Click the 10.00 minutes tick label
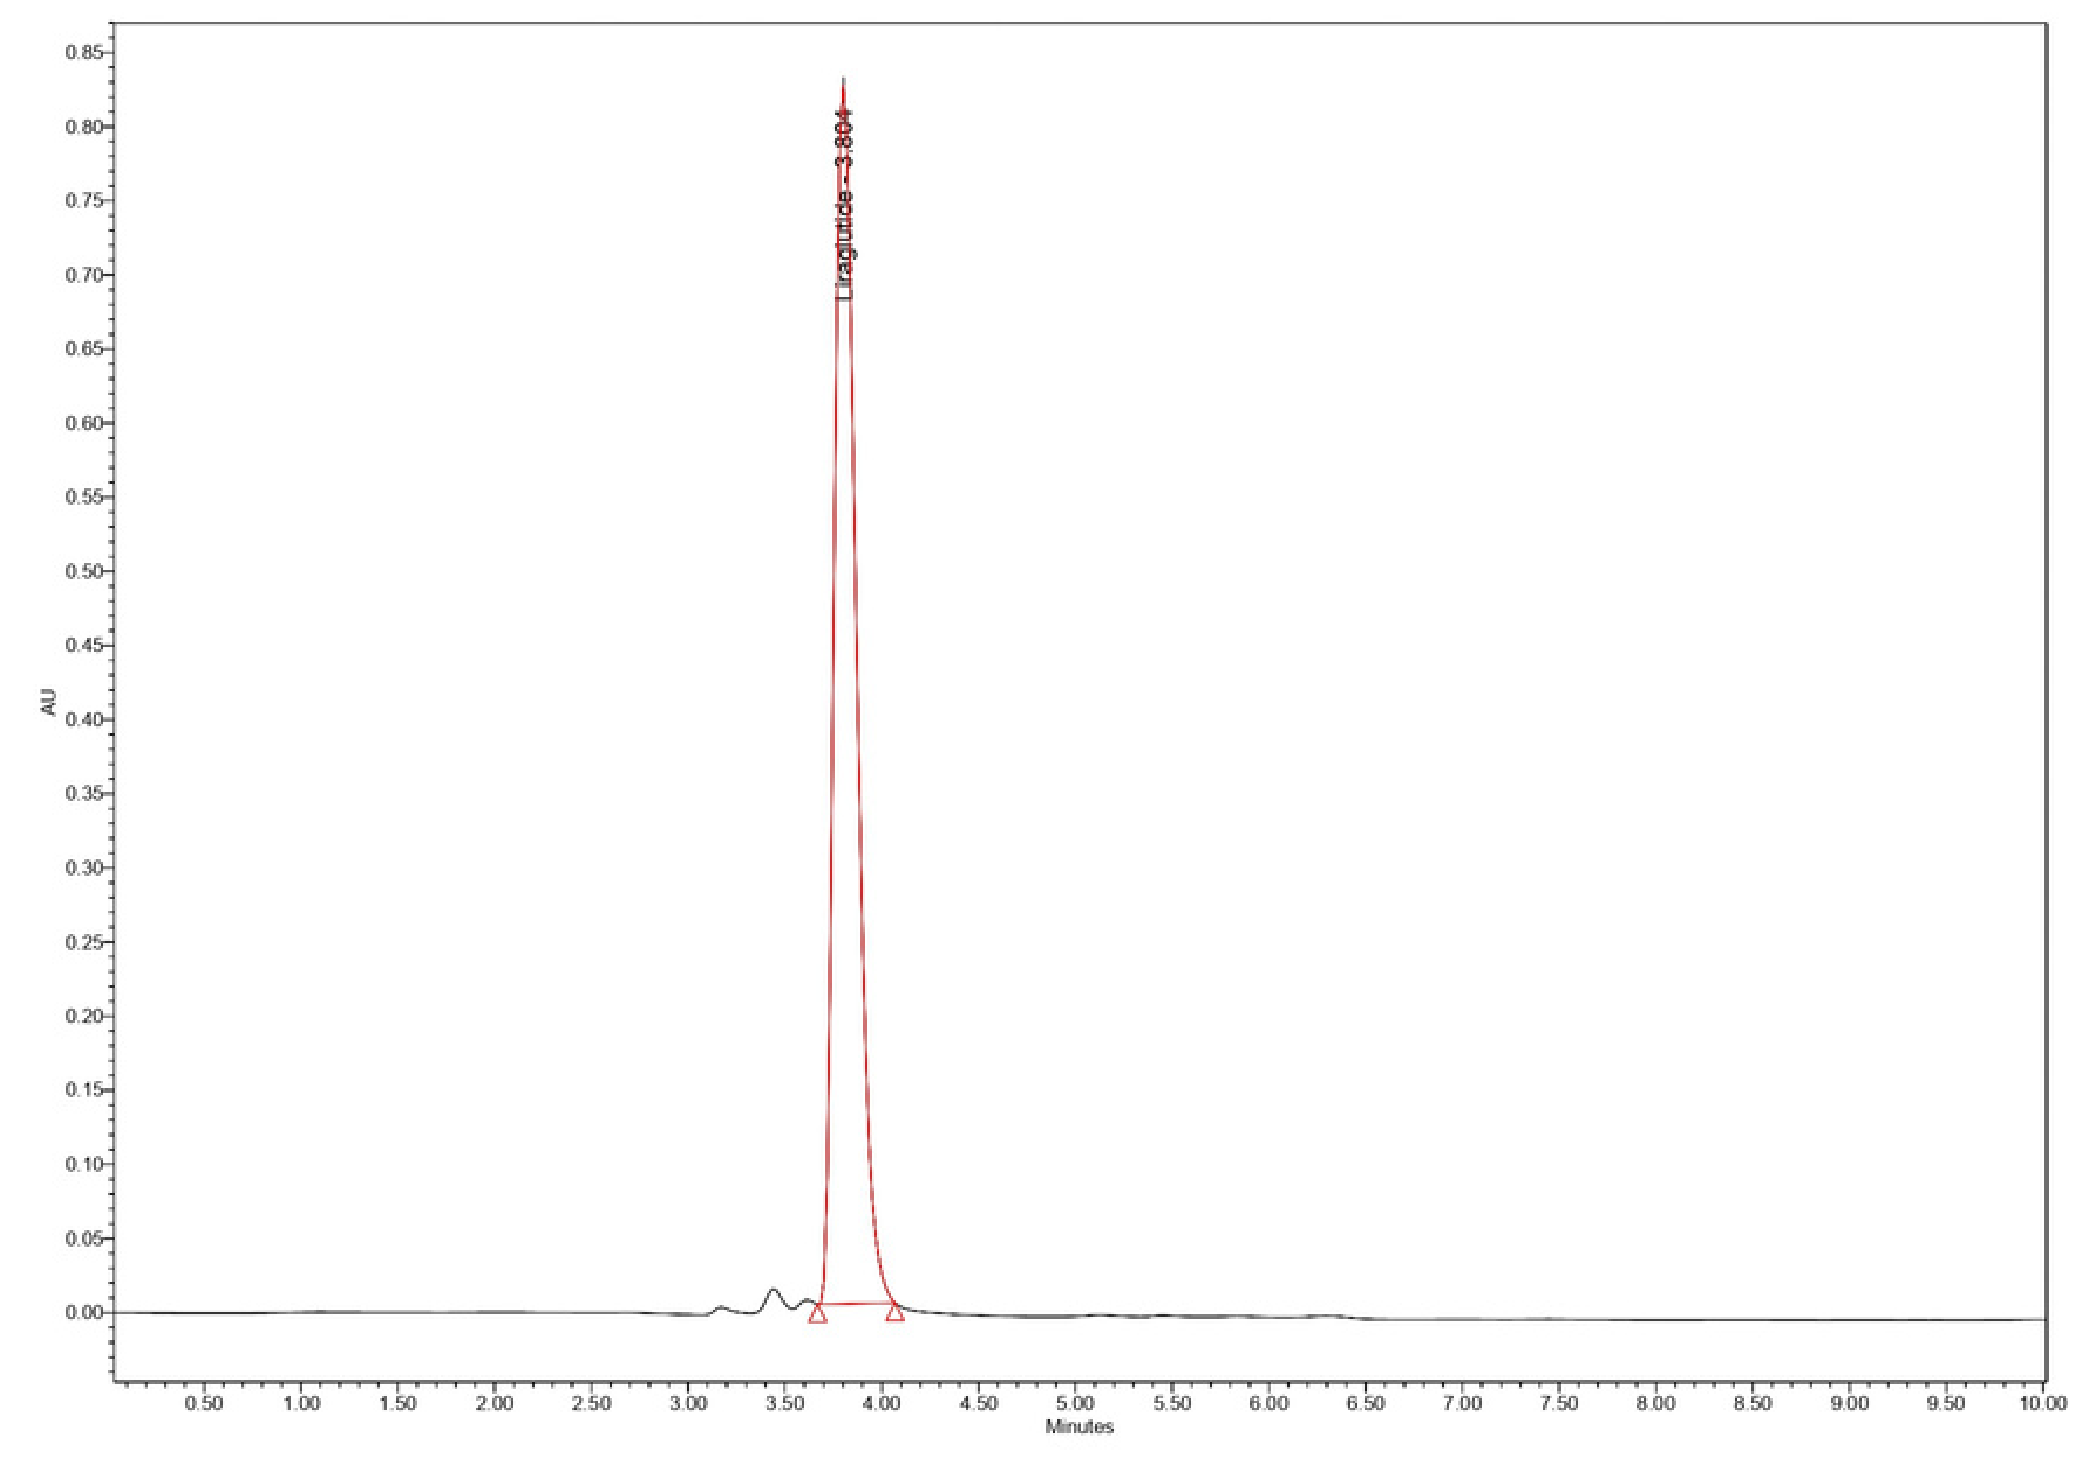 [2042, 1403]
